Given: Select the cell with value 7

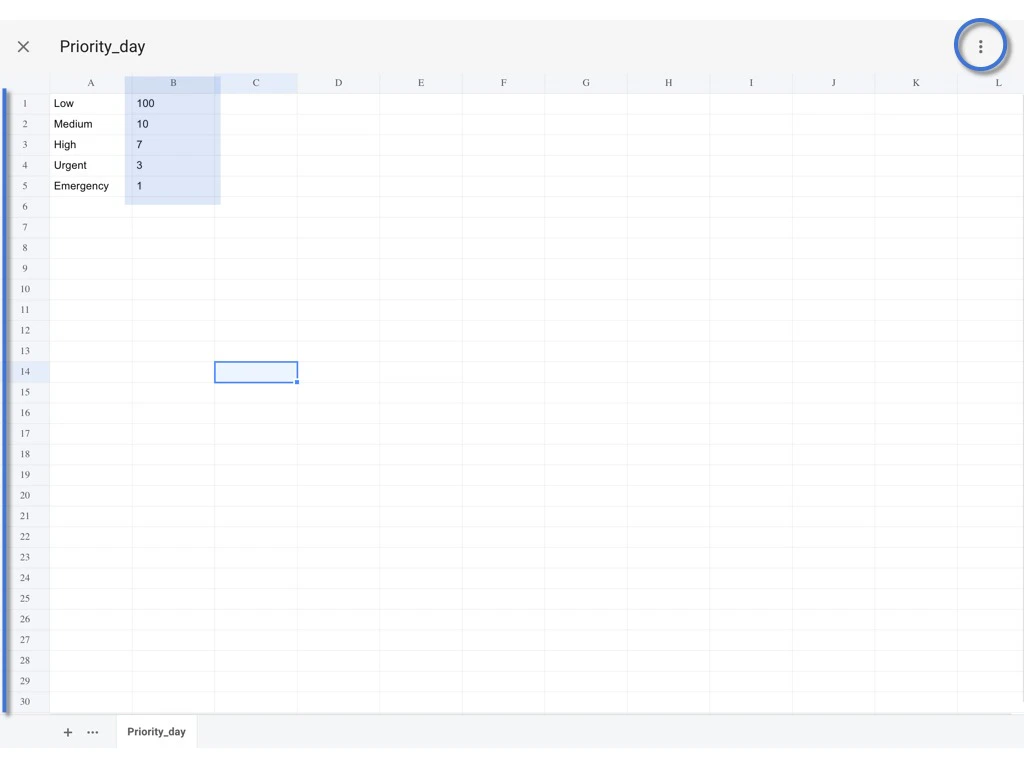Looking at the screenshot, I should pyautogui.click(x=172, y=144).
